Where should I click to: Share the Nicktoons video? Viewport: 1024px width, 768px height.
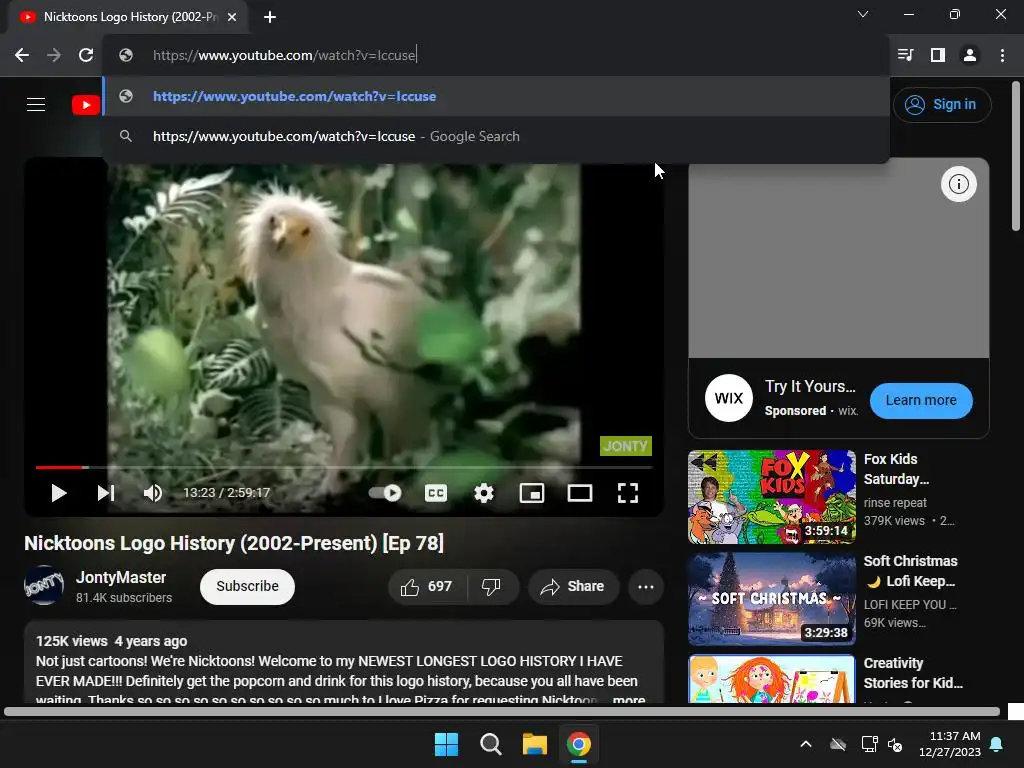click(x=573, y=586)
